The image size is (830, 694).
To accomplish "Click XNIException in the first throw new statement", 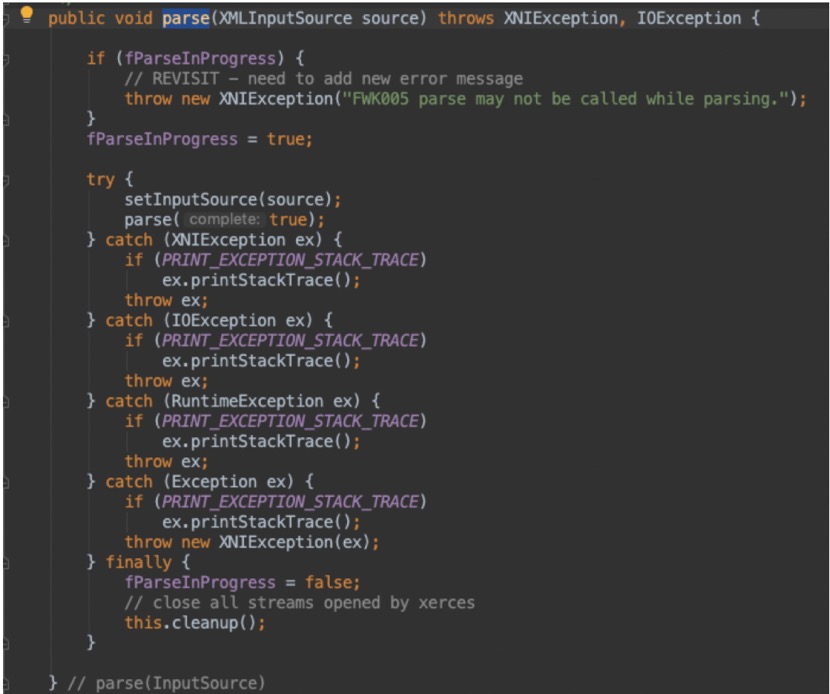I will pyautogui.click(x=276, y=99).
